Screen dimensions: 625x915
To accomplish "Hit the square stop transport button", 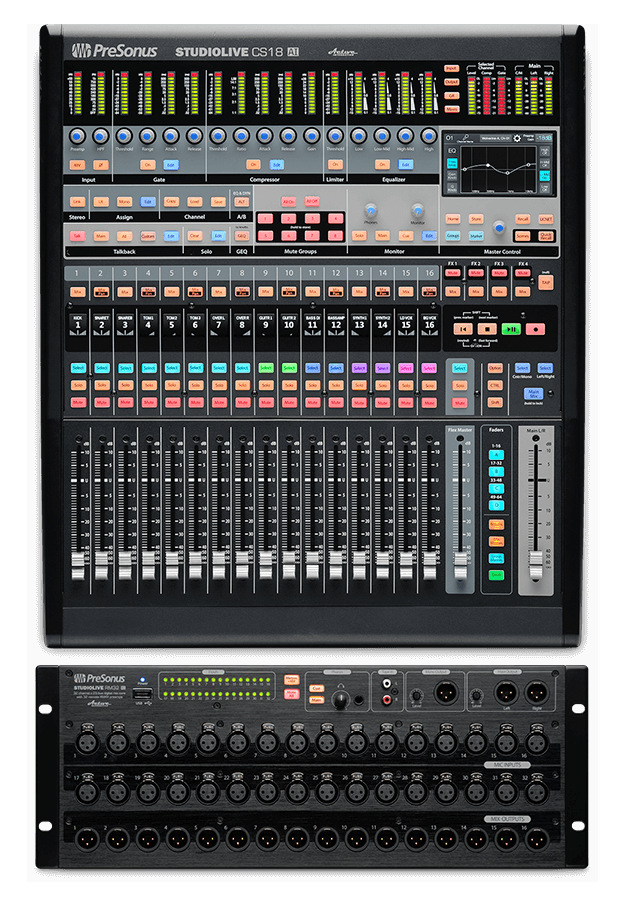I will coord(487,329).
